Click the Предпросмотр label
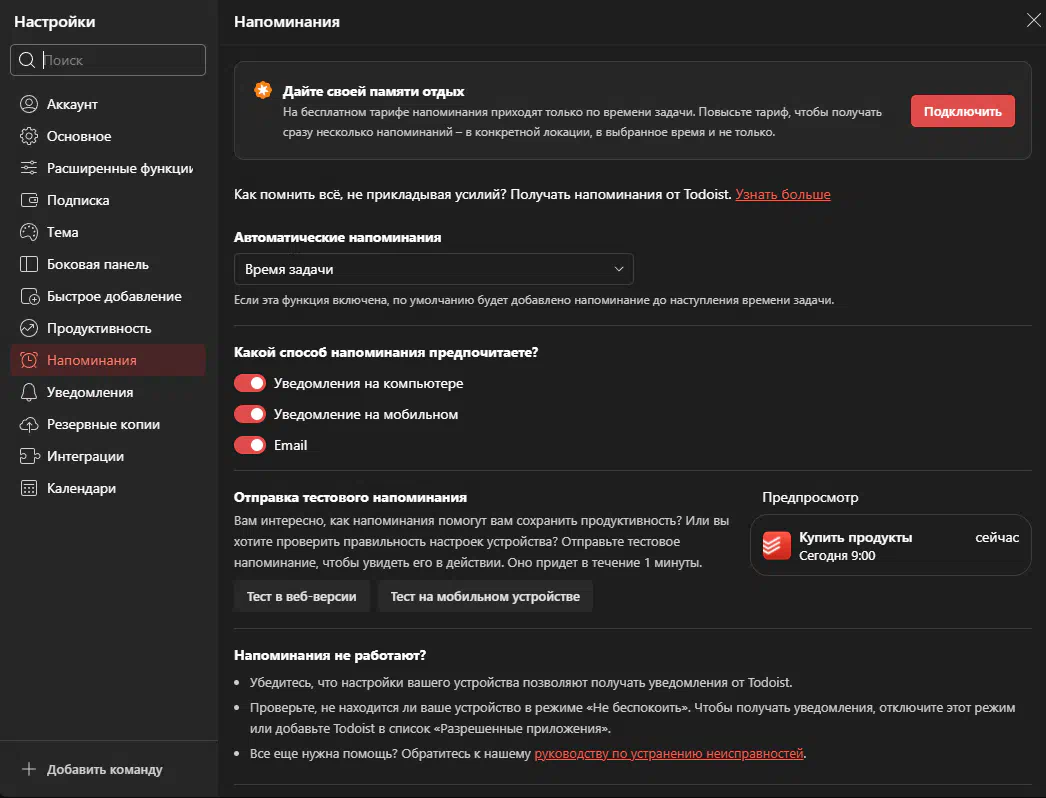 (x=810, y=497)
